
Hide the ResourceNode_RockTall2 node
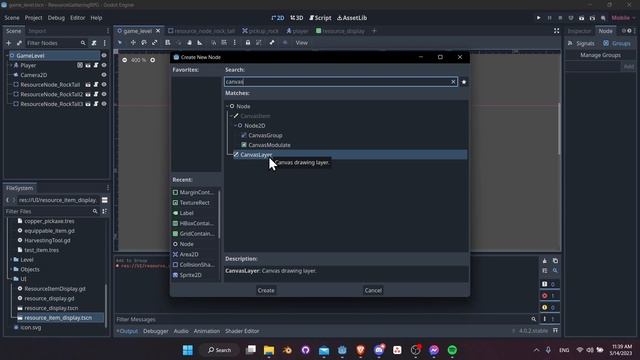tap(104, 94)
